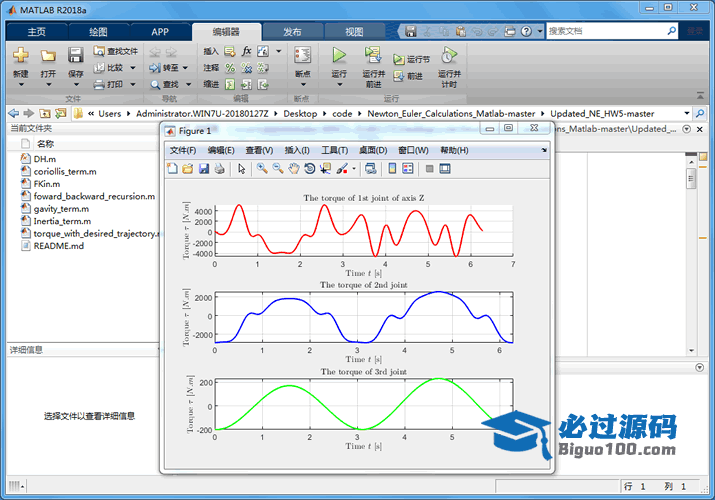
Task: Open the address path history dropdown
Action: [x=687, y=113]
